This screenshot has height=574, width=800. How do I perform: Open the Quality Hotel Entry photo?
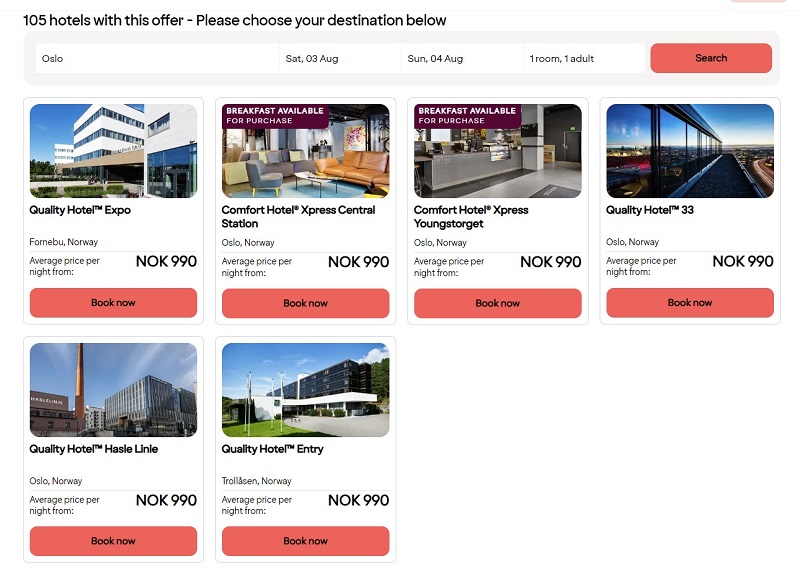tap(306, 390)
